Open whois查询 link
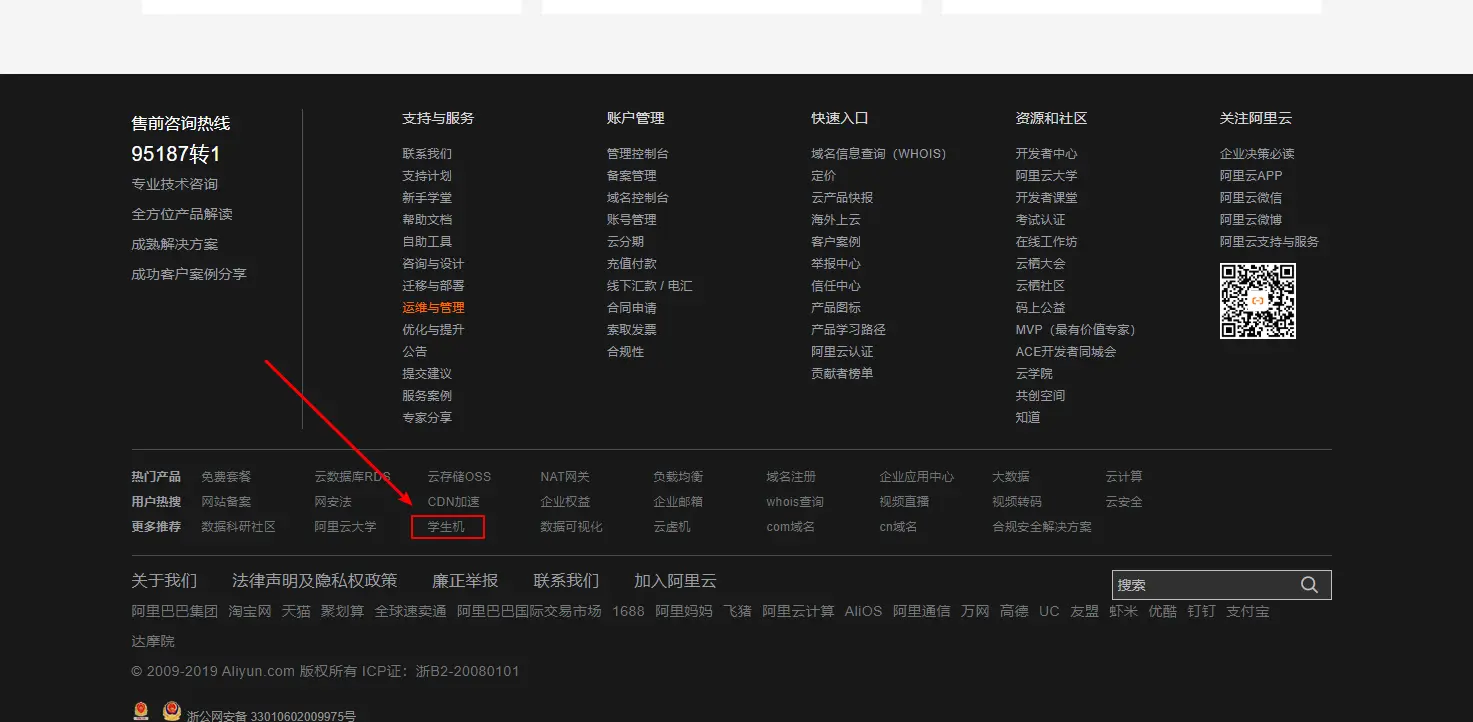1473x722 pixels. click(x=795, y=502)
